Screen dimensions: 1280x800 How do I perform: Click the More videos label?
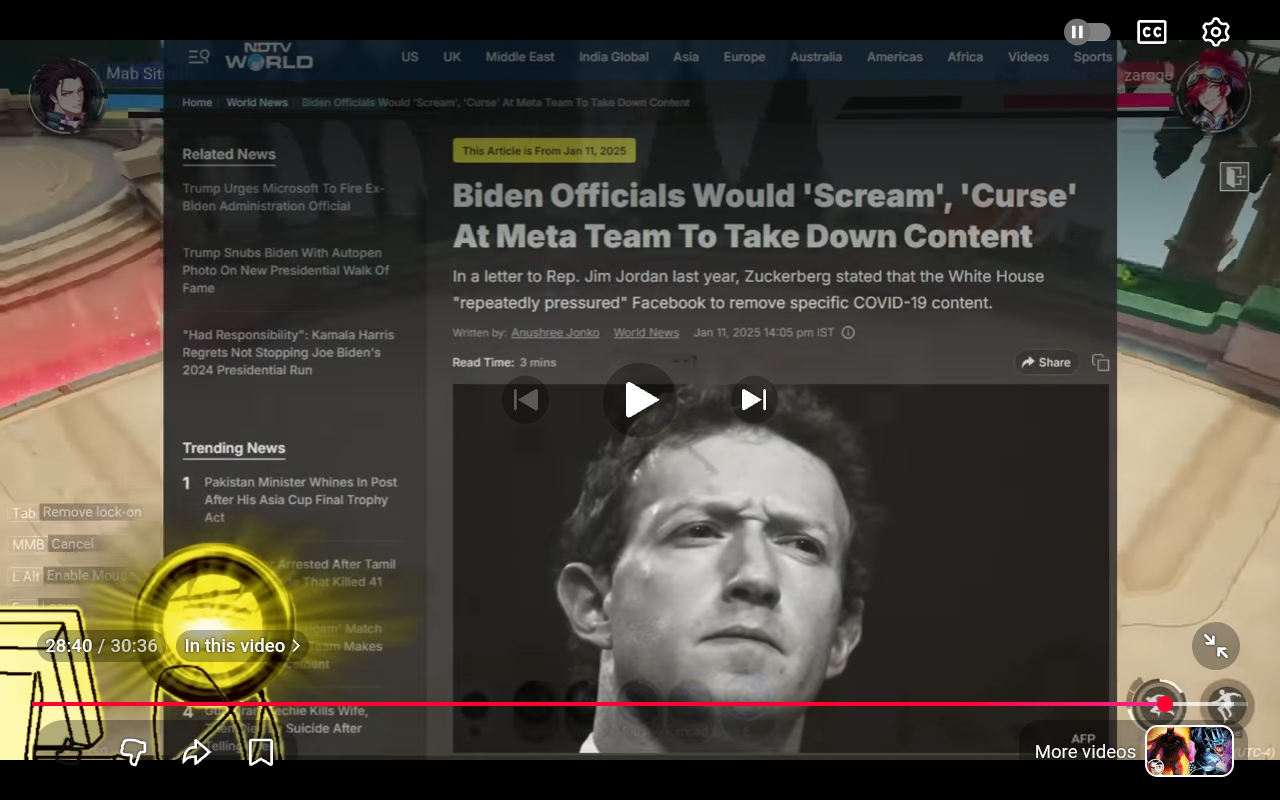[x=1085, y=752]
